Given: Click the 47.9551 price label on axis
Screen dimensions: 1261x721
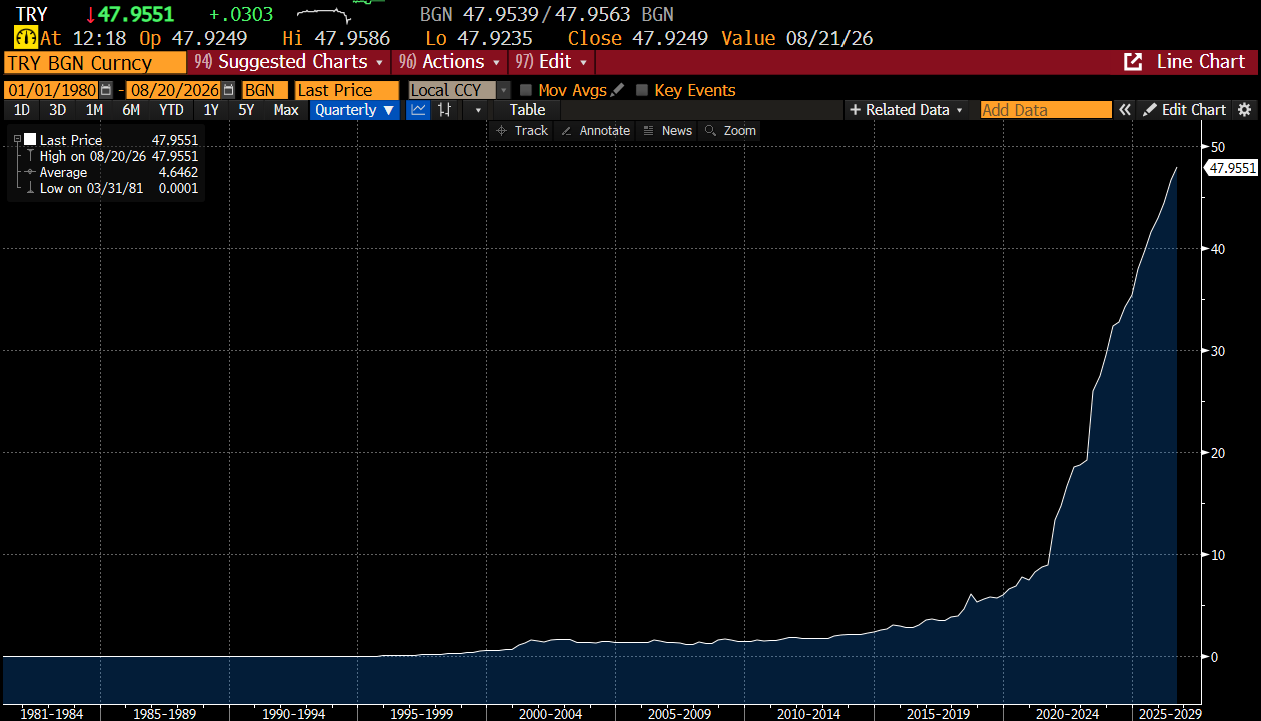Looking at the screenshot, I should [1232, 168].
